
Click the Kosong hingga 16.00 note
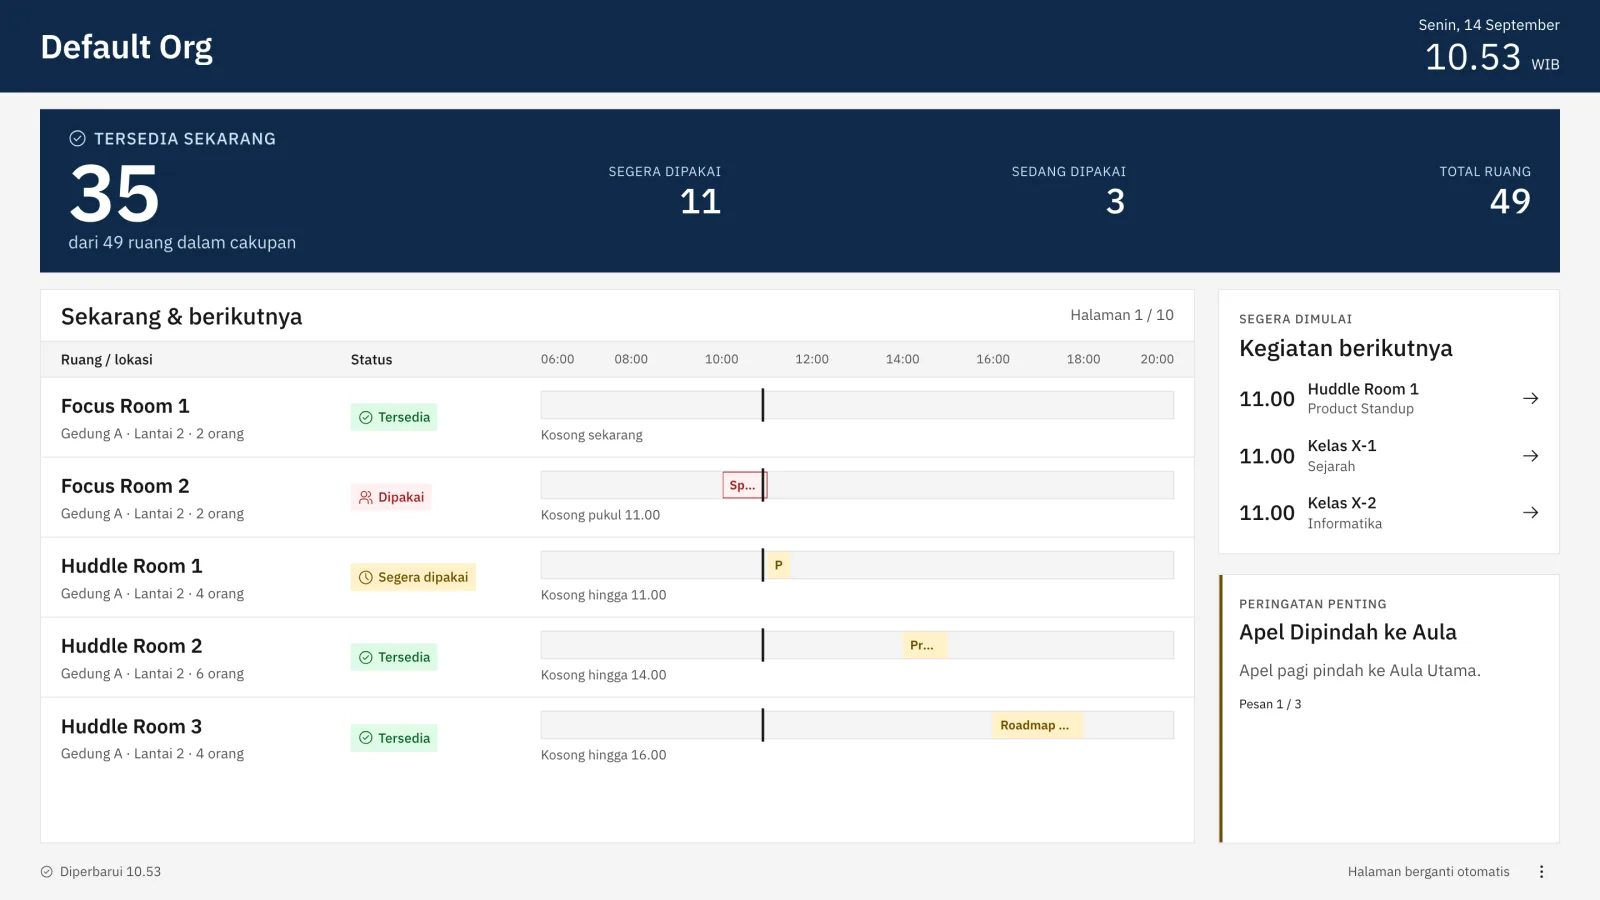click(603, 755)
